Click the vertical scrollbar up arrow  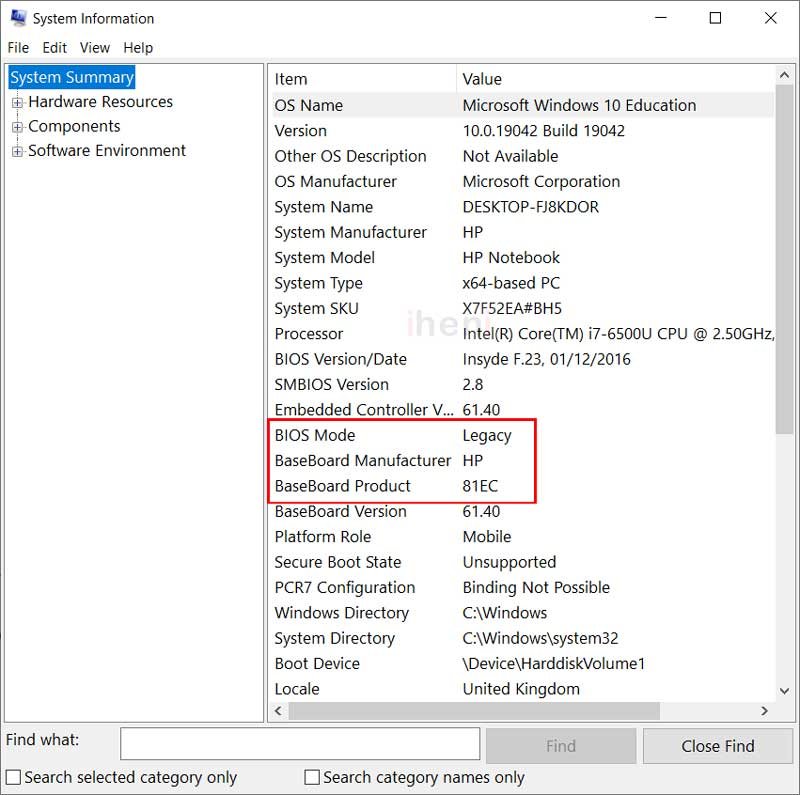784,76
